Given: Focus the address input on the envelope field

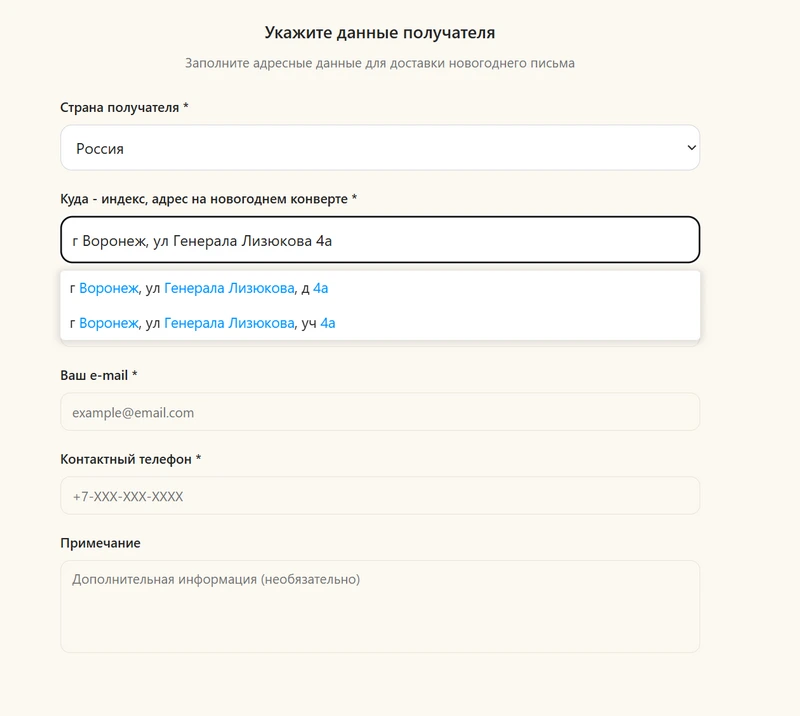Looking at the screenshot, I should click(380, 240).
